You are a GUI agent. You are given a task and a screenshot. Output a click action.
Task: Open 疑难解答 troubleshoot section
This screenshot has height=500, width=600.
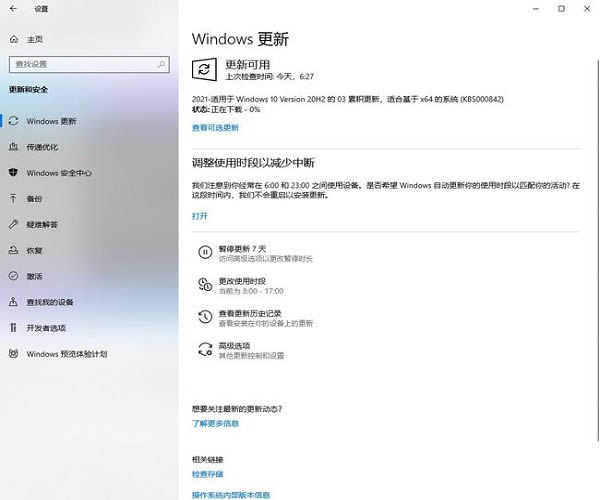pos(42,224)
